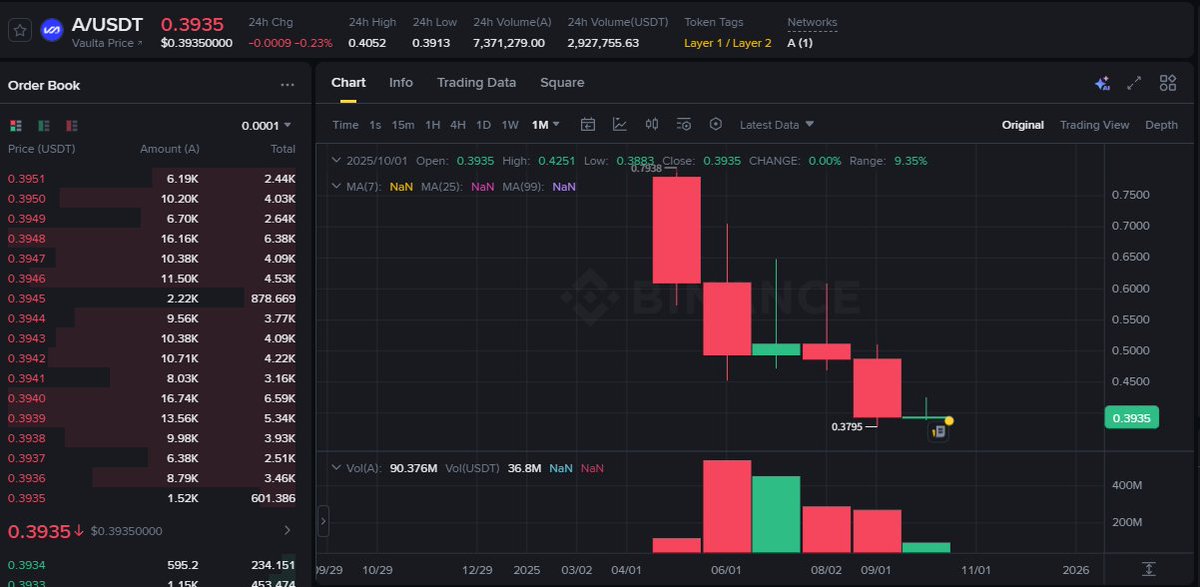Click the Price (USDT) column header
The image size is (1200, 587).
(42, 149)
